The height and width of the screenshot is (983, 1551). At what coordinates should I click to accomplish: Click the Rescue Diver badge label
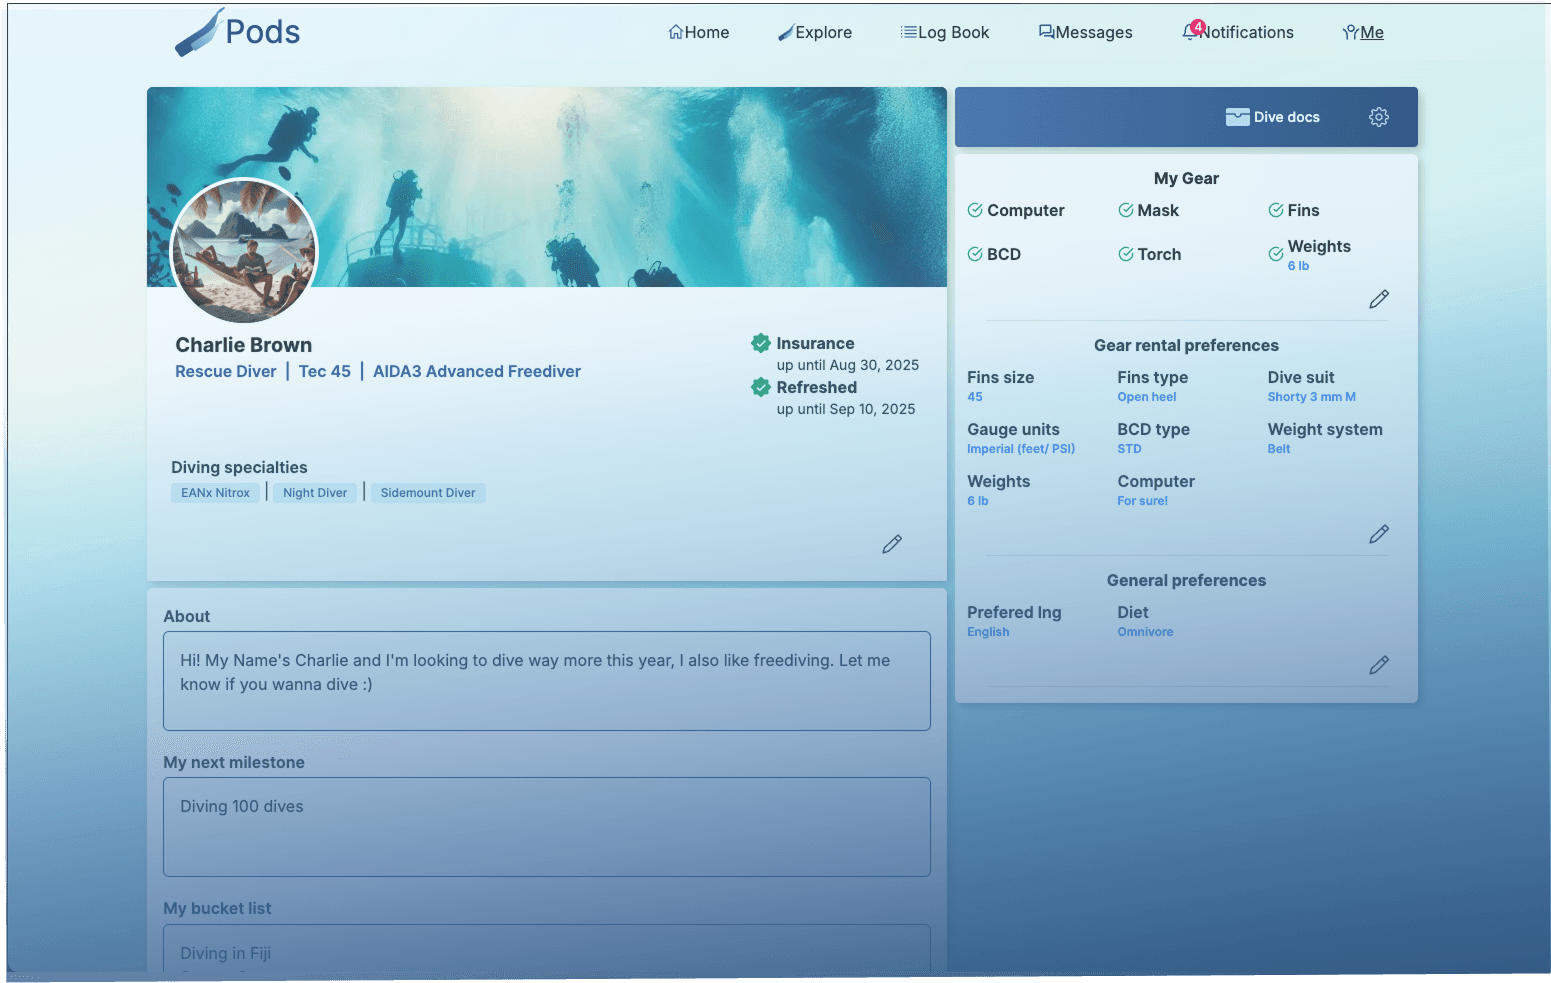click(x=225, y=371)
